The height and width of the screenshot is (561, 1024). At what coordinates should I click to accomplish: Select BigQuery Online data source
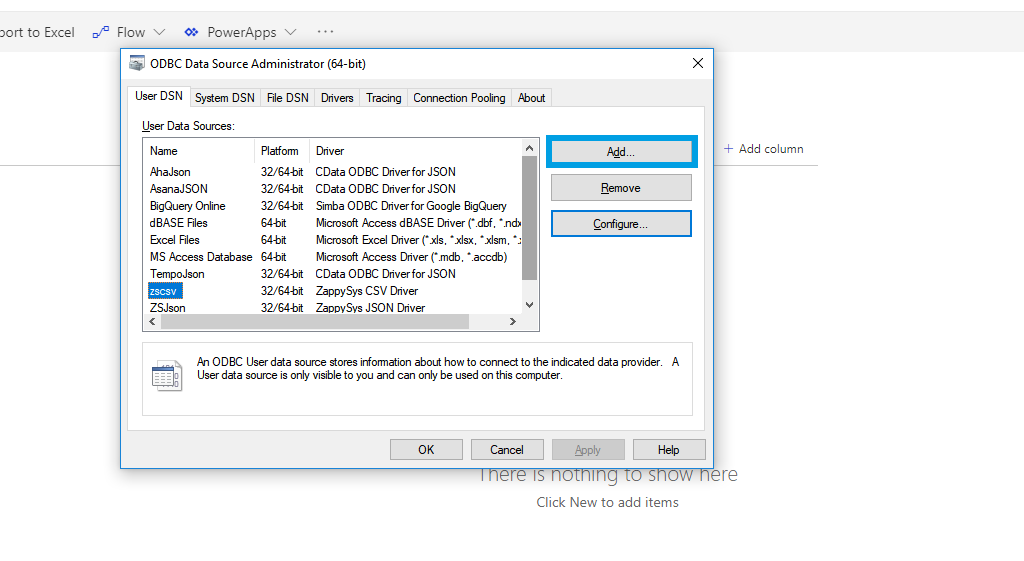[x=188, y=206]
